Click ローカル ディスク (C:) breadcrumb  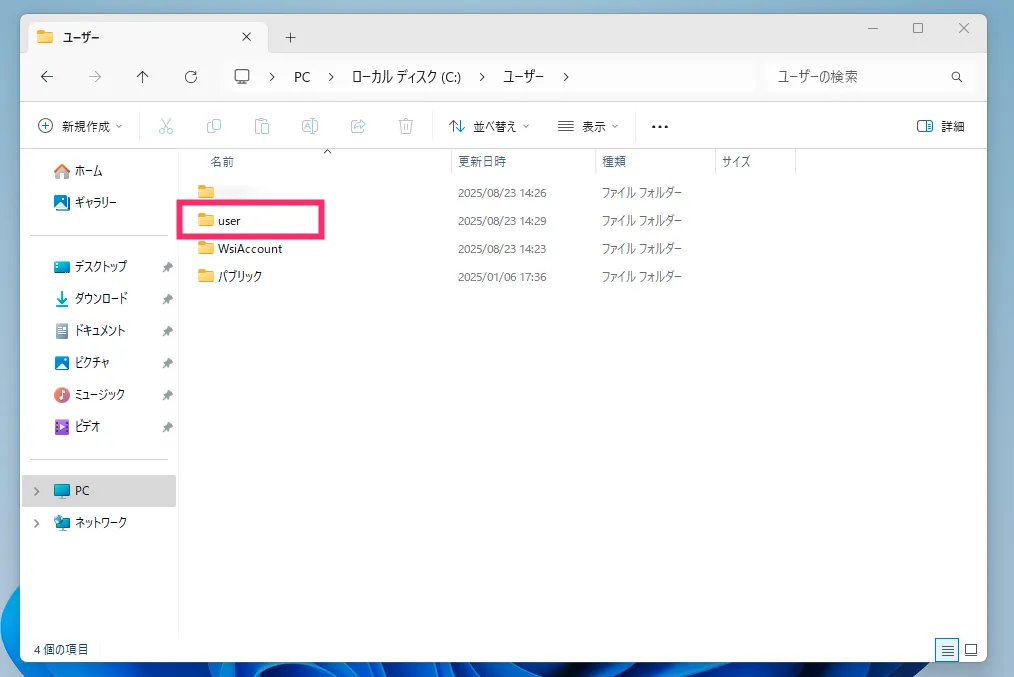[406, 77]
